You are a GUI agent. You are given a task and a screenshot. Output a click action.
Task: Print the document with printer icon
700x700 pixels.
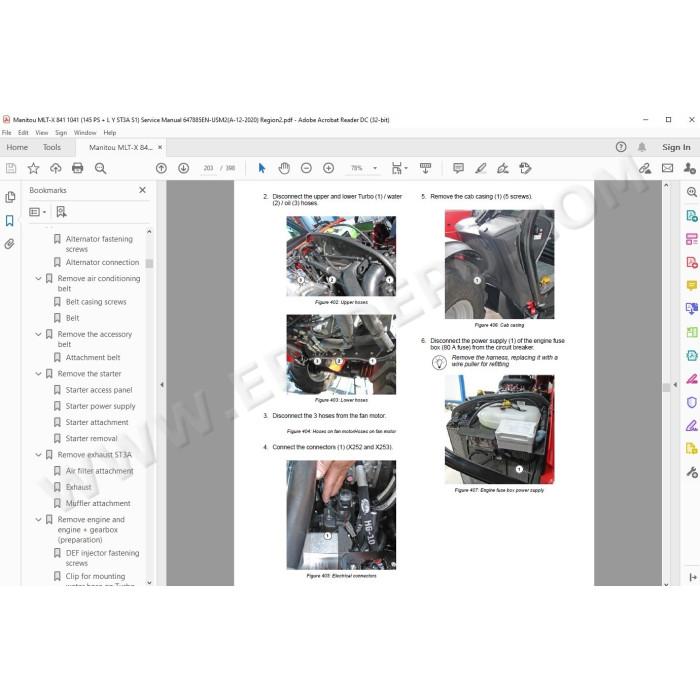tap(78, 168)
